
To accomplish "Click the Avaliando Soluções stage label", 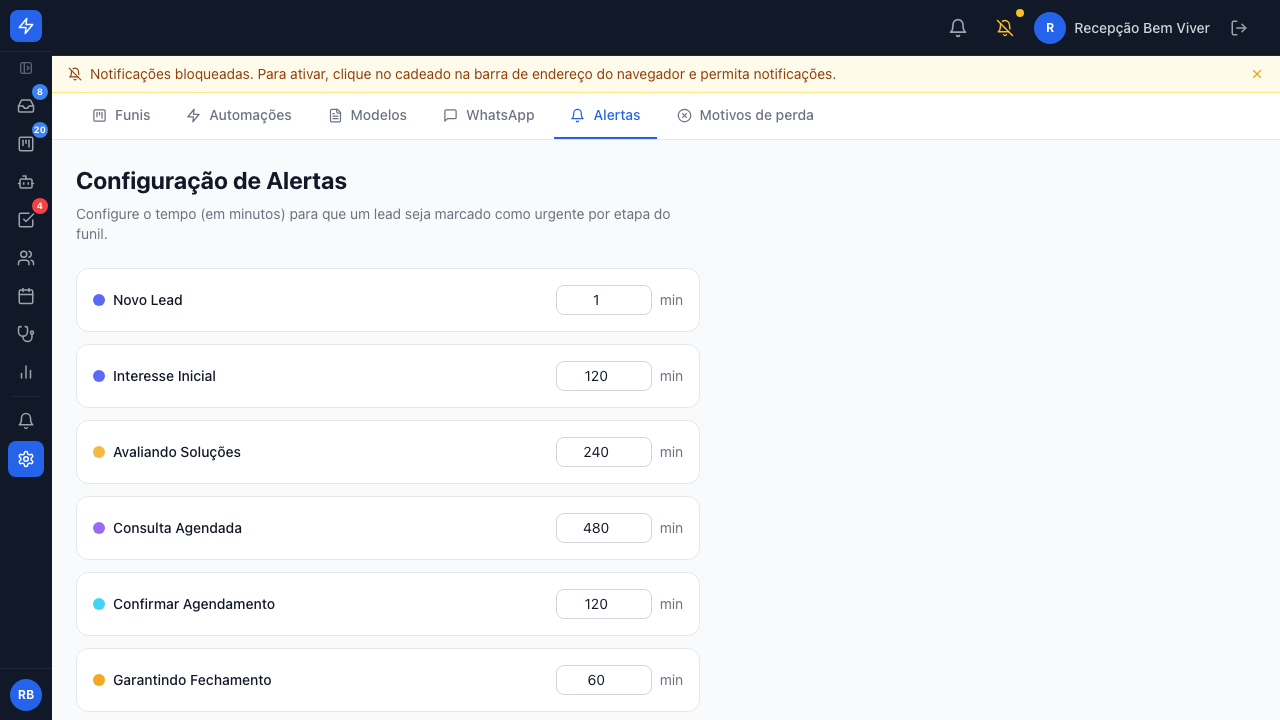I will (x=177, y=452).
